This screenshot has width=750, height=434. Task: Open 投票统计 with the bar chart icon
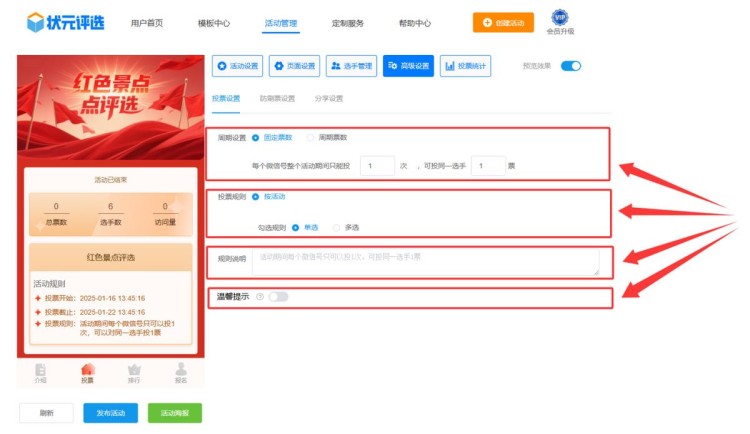point(465,66)
